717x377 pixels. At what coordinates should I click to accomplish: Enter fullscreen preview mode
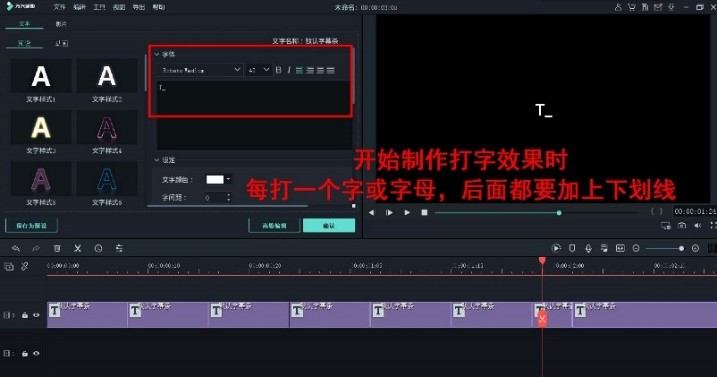click(713, 225)
